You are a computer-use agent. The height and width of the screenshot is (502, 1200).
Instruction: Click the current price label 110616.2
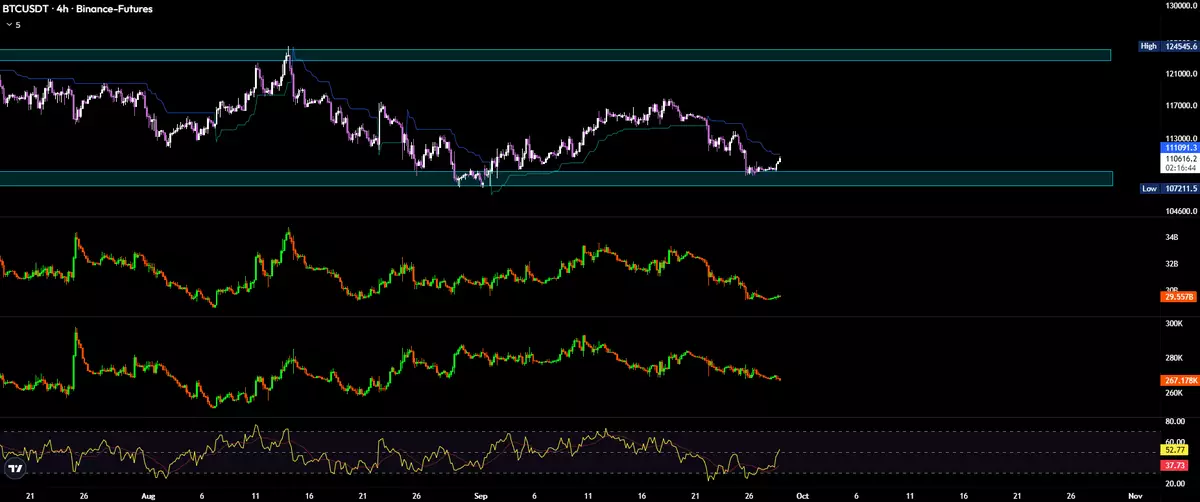(1178, 158)
